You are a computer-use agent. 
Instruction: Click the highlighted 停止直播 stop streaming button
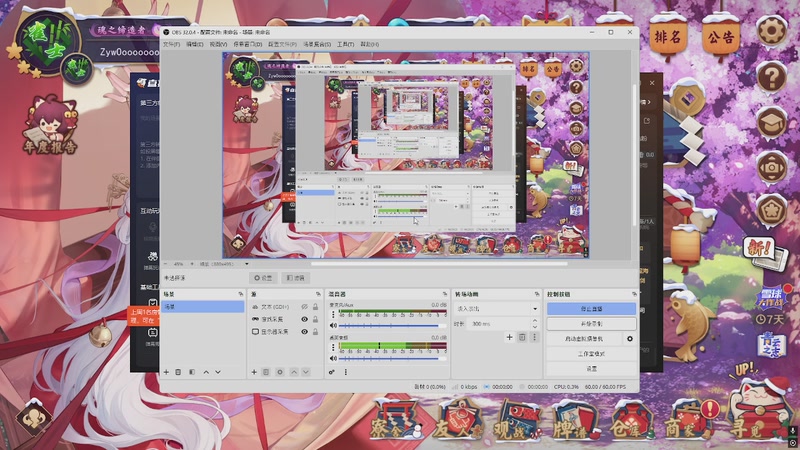[x=591, y=309]
